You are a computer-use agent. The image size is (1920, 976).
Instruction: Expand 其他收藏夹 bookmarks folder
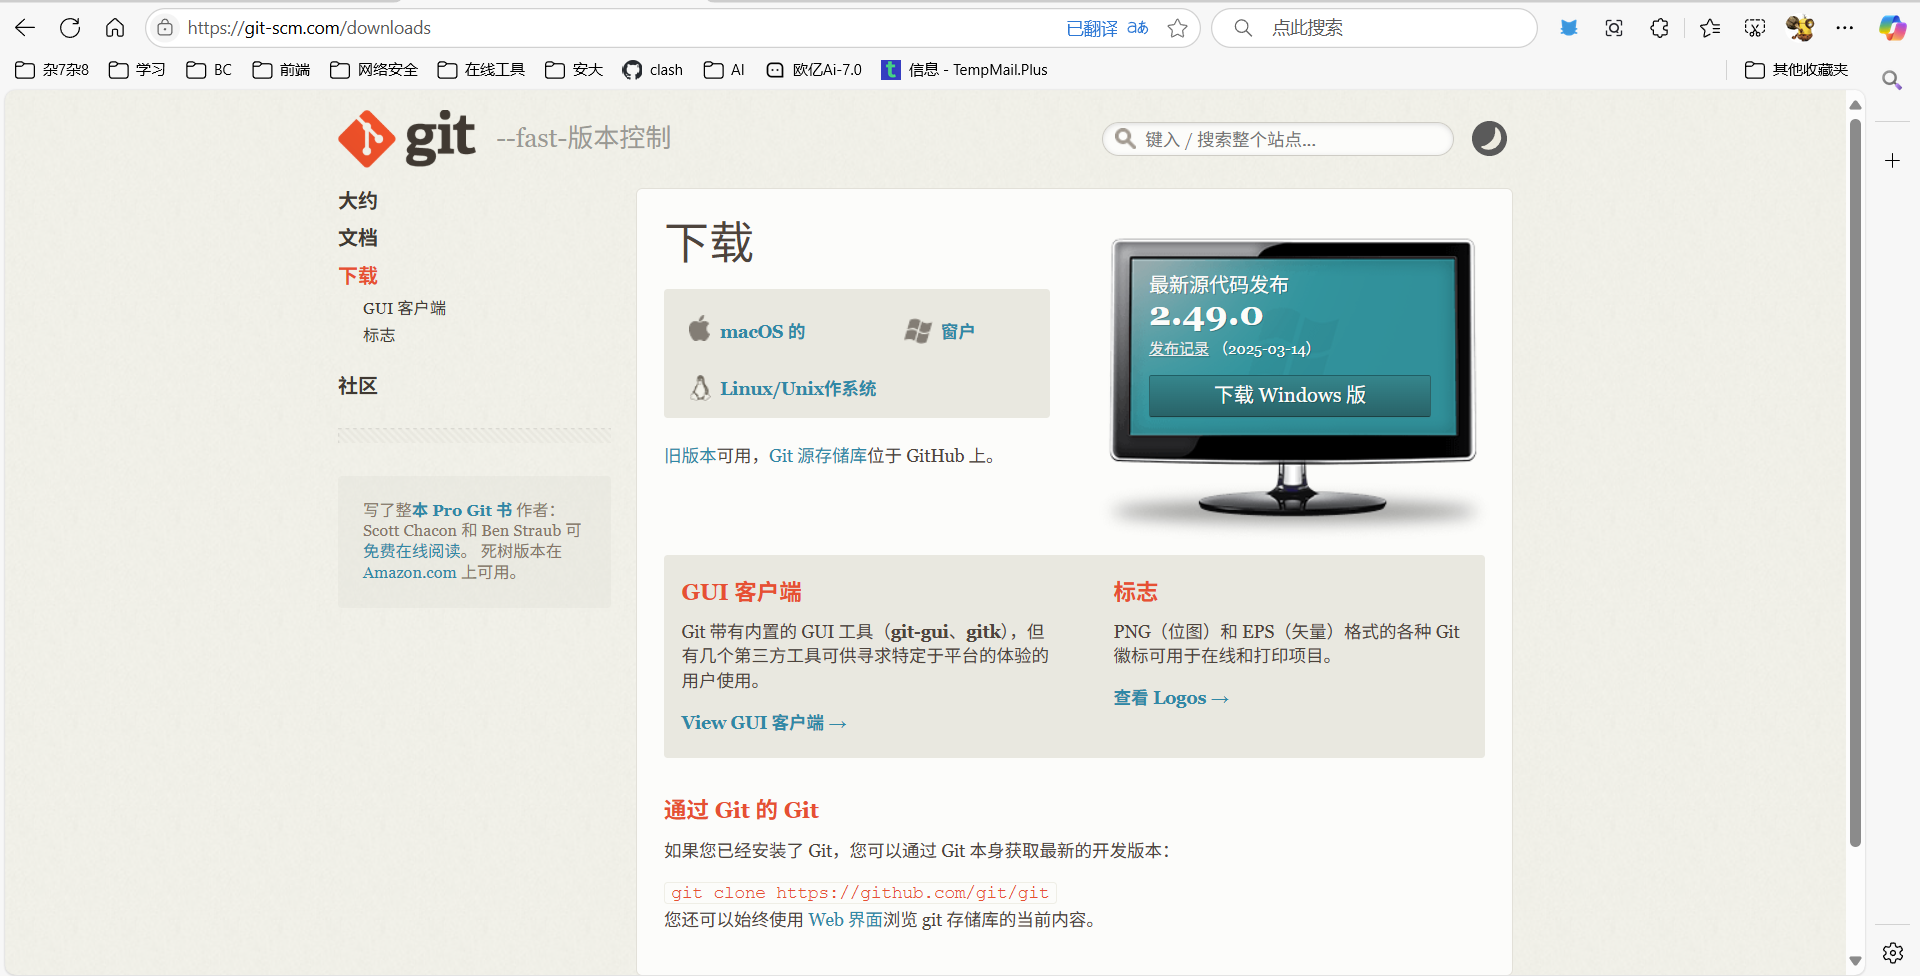[x=1796, y=70]
